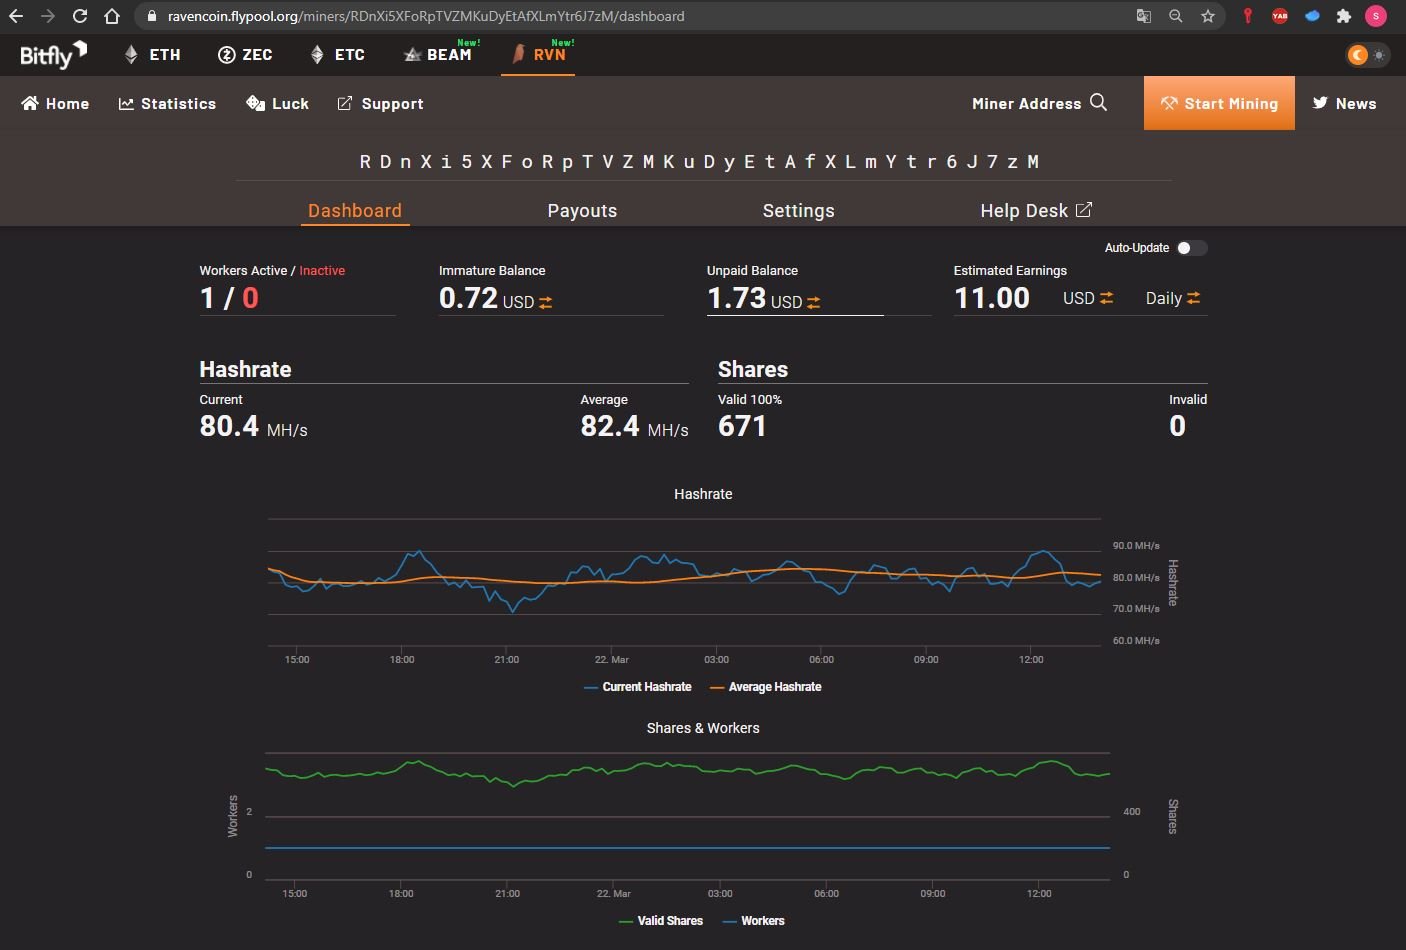Viewport: 1406px width, 950px height.
Task: Open the News link
Action: pyautogui.click(x=1344, y=103)
